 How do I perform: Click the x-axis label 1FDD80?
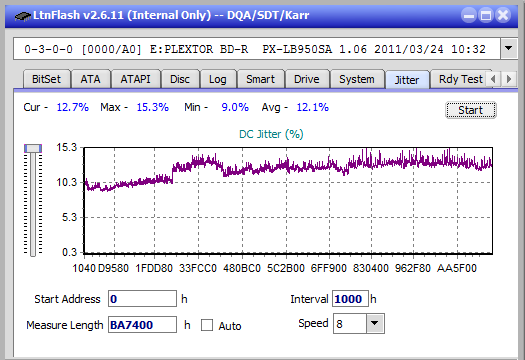tap(154, 268)
